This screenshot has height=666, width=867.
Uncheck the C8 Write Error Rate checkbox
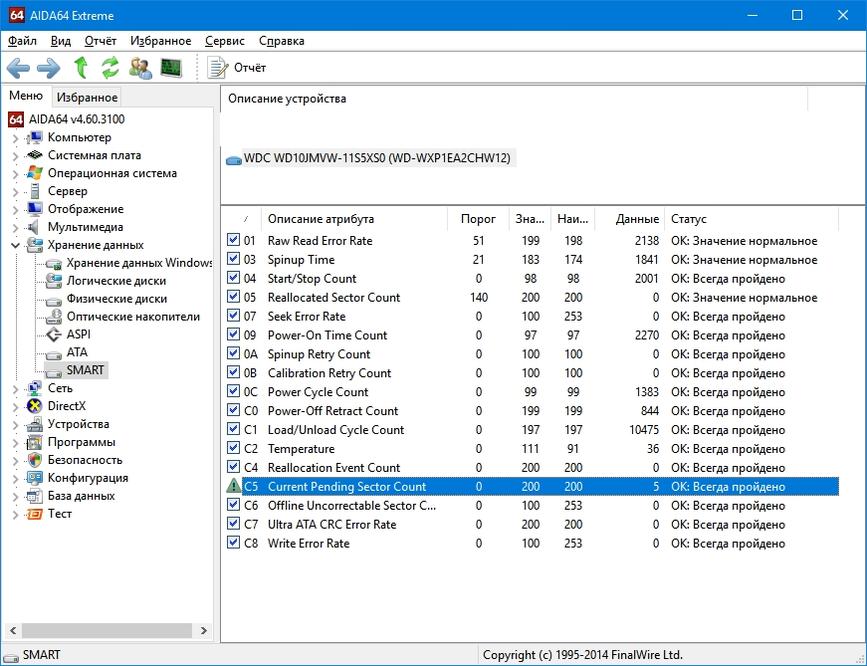click(233, 543)
